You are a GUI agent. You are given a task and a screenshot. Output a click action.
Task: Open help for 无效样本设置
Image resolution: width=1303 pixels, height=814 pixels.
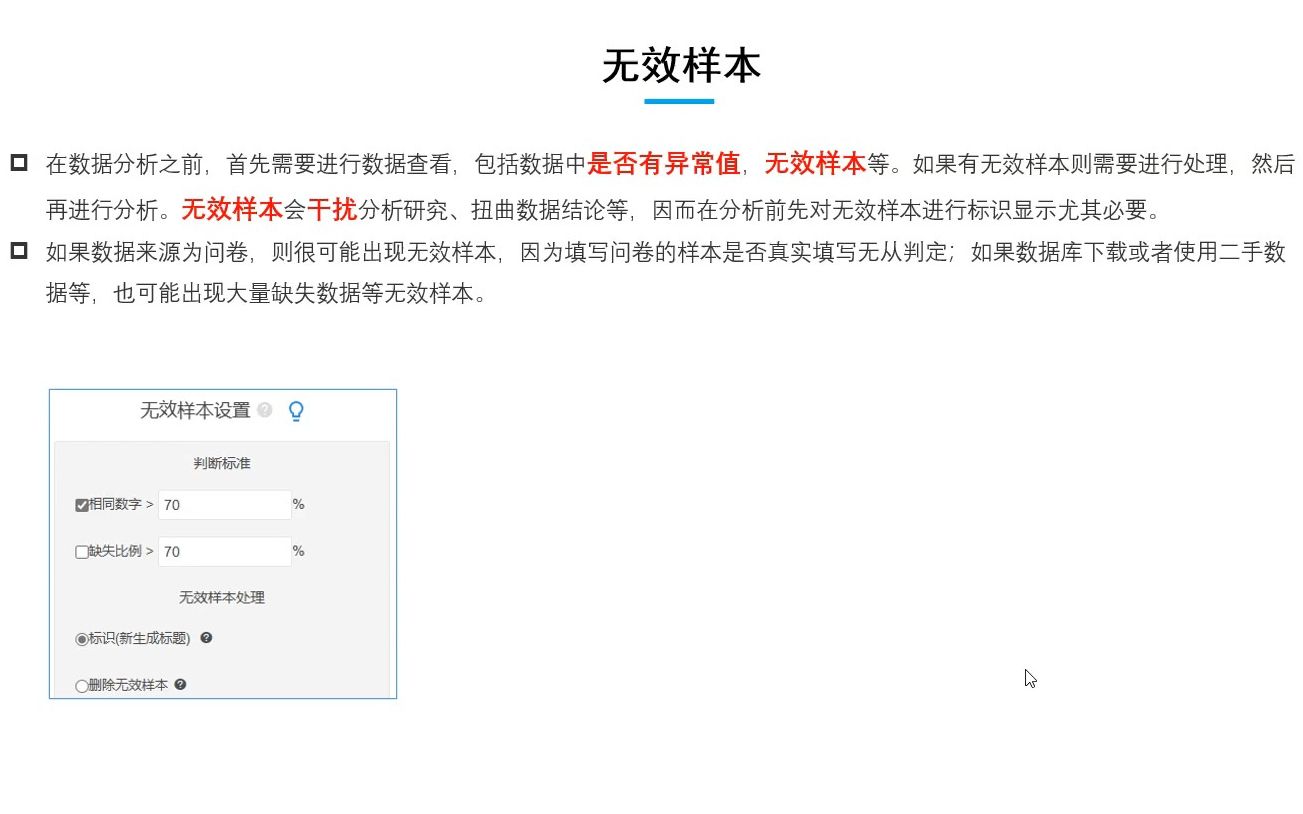click(x=264, y=409)
